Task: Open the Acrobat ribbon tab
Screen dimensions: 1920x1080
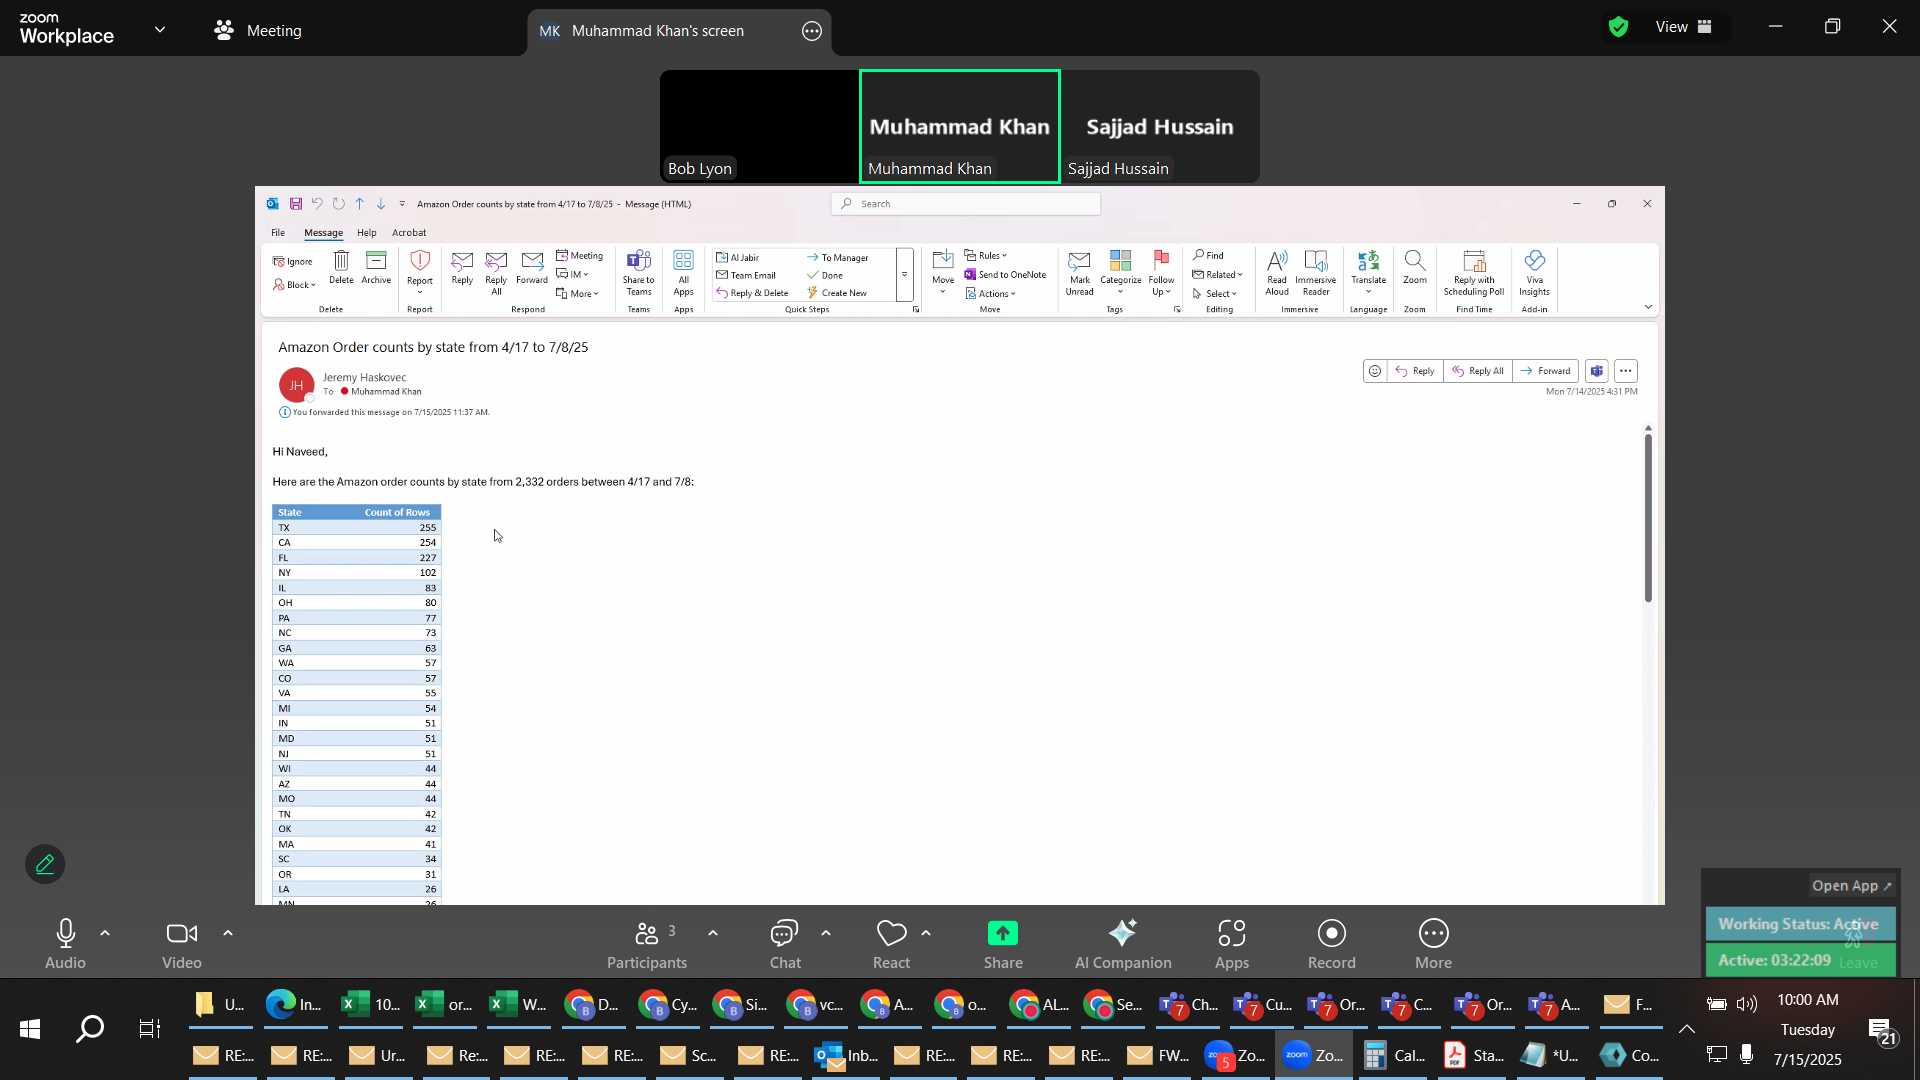Action: pos(409,233)
